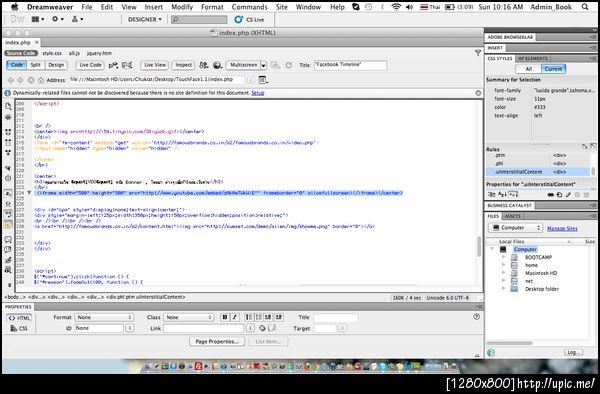Click the Open Documents icon in coding toolbar
Image resolution: width=600 pixels, height=394 pixels.
pos(8,106)
